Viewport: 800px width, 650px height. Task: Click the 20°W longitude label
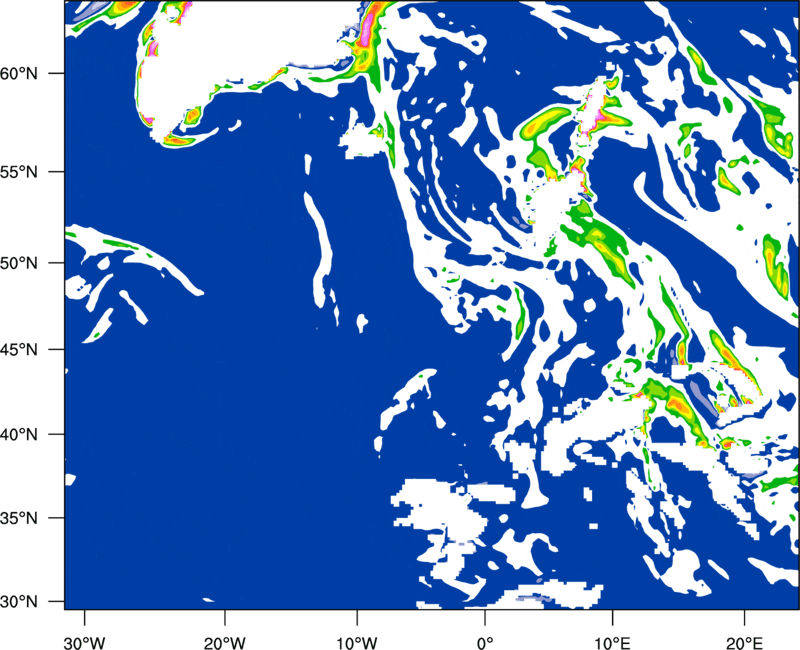point(224,643)
